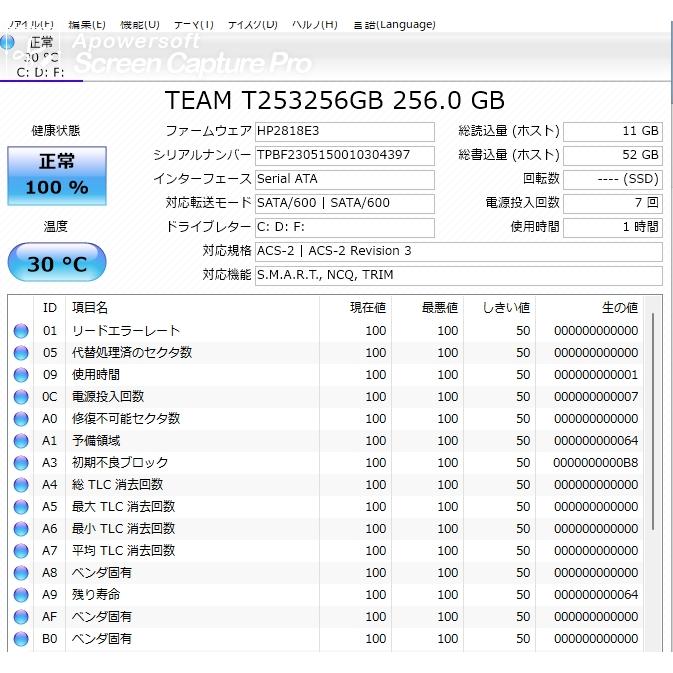Screen dimensions: 673x673
Task: Click status circle for ID 0C row
Action: tap(21, 397)
